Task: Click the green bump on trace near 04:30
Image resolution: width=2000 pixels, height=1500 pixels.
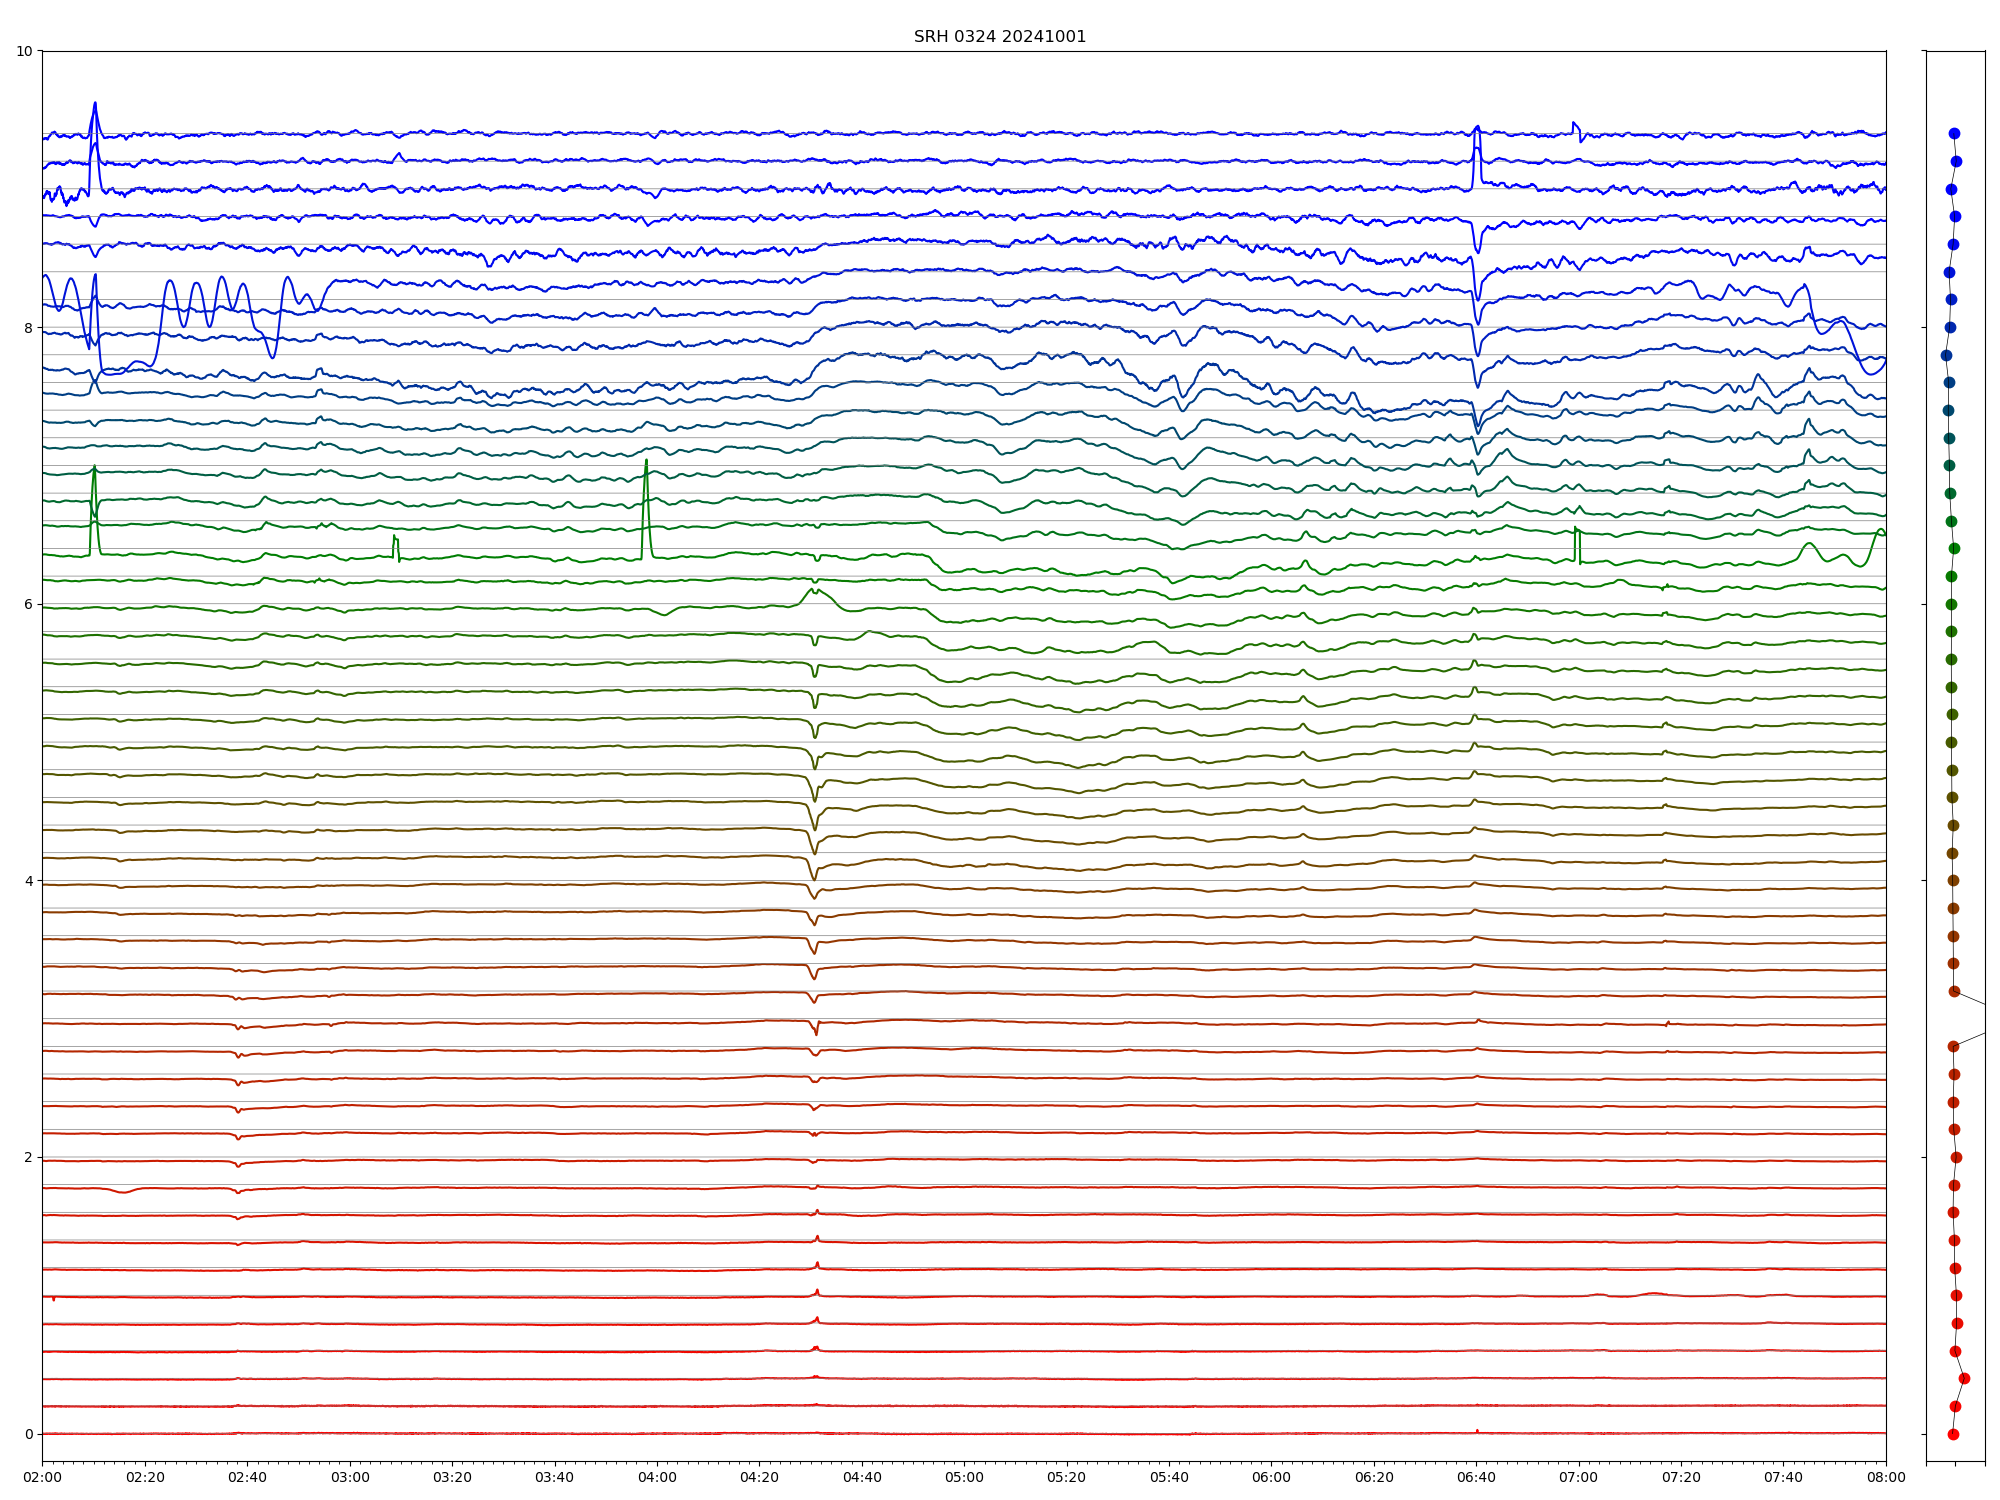Action: coord(814,591)
